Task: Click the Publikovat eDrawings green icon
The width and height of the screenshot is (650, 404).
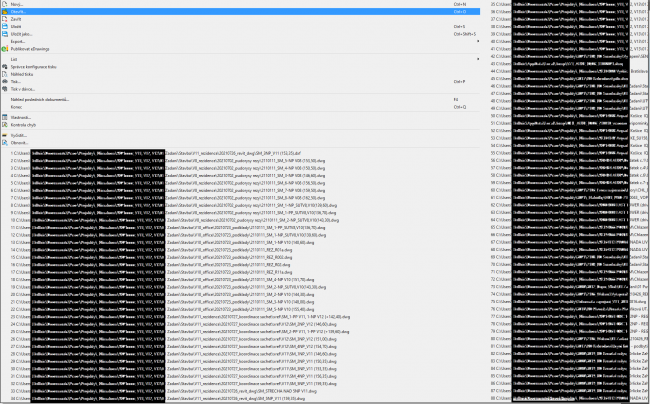Action: pos(5,49)
